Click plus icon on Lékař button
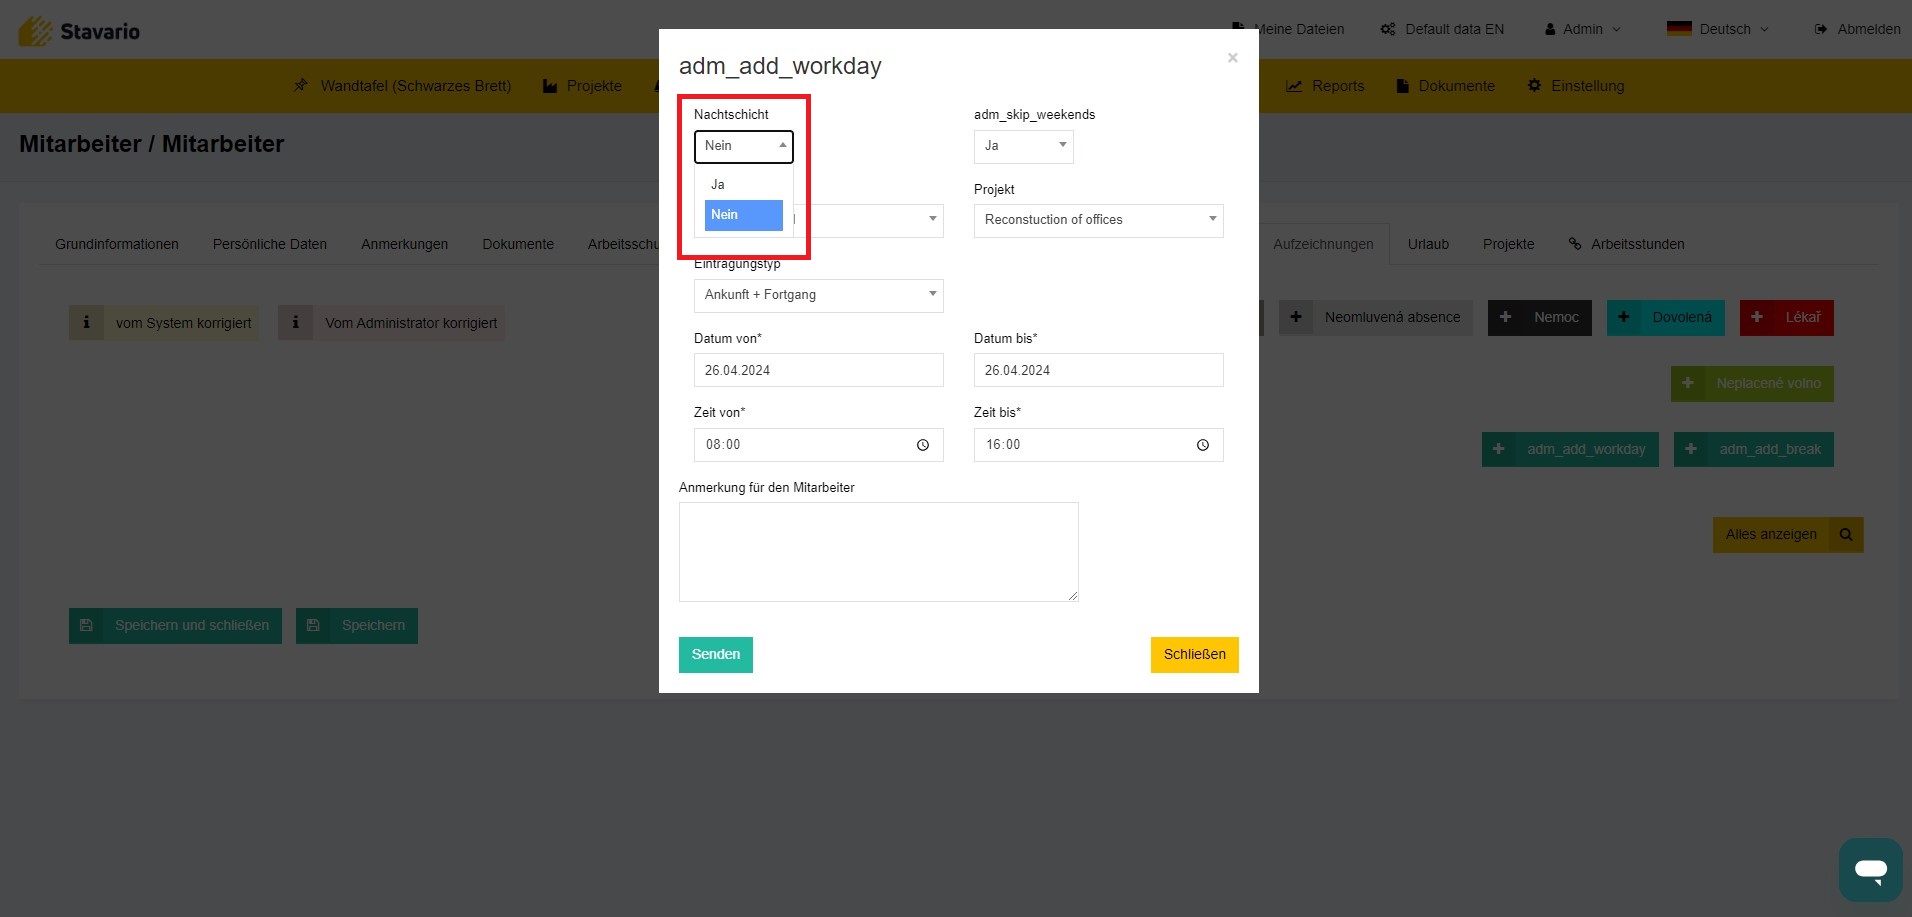The height and width of the screenshot is (917, 1912). [x=1757, y=318]
